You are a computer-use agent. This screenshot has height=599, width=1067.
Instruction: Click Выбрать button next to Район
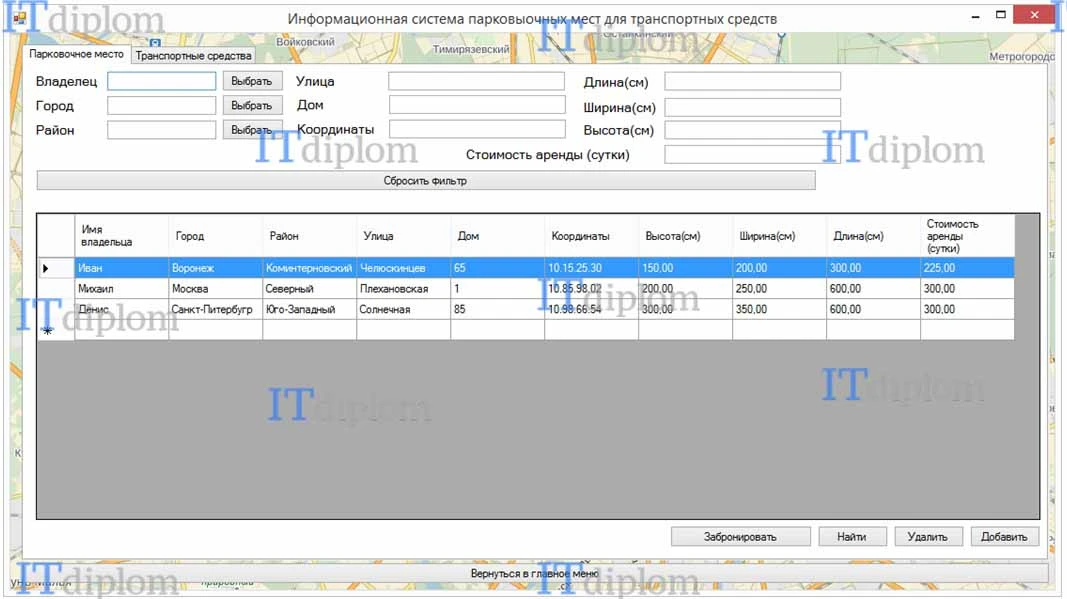click(252, 130)
